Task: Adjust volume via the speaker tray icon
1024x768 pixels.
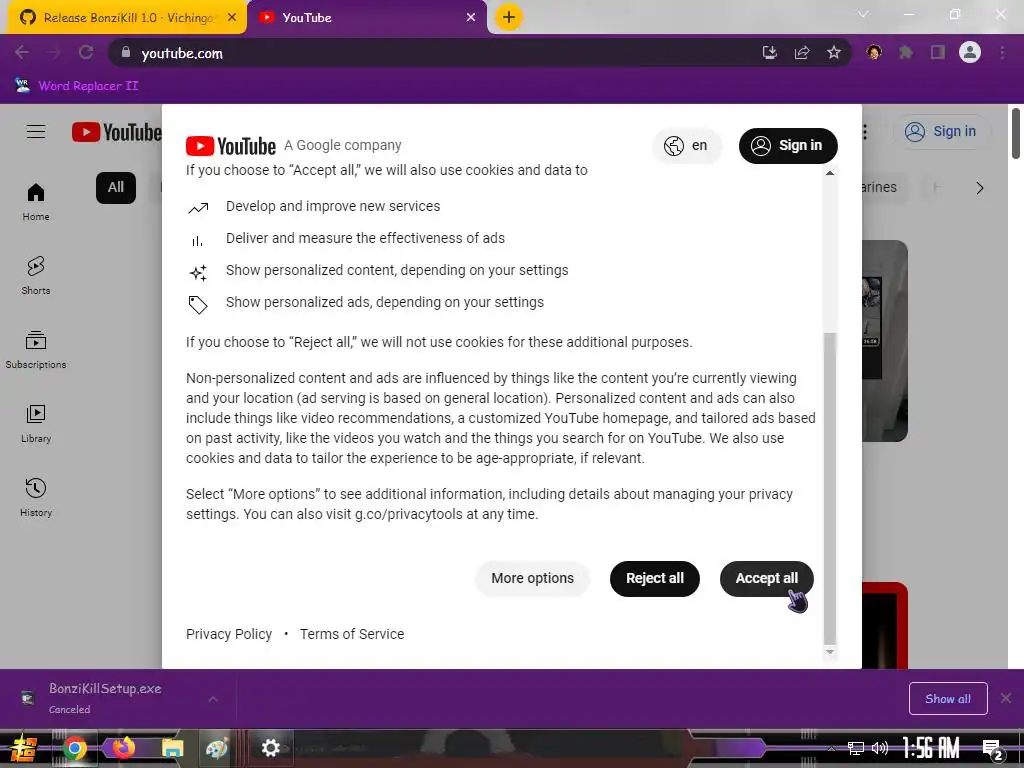Action: point(880,748)
